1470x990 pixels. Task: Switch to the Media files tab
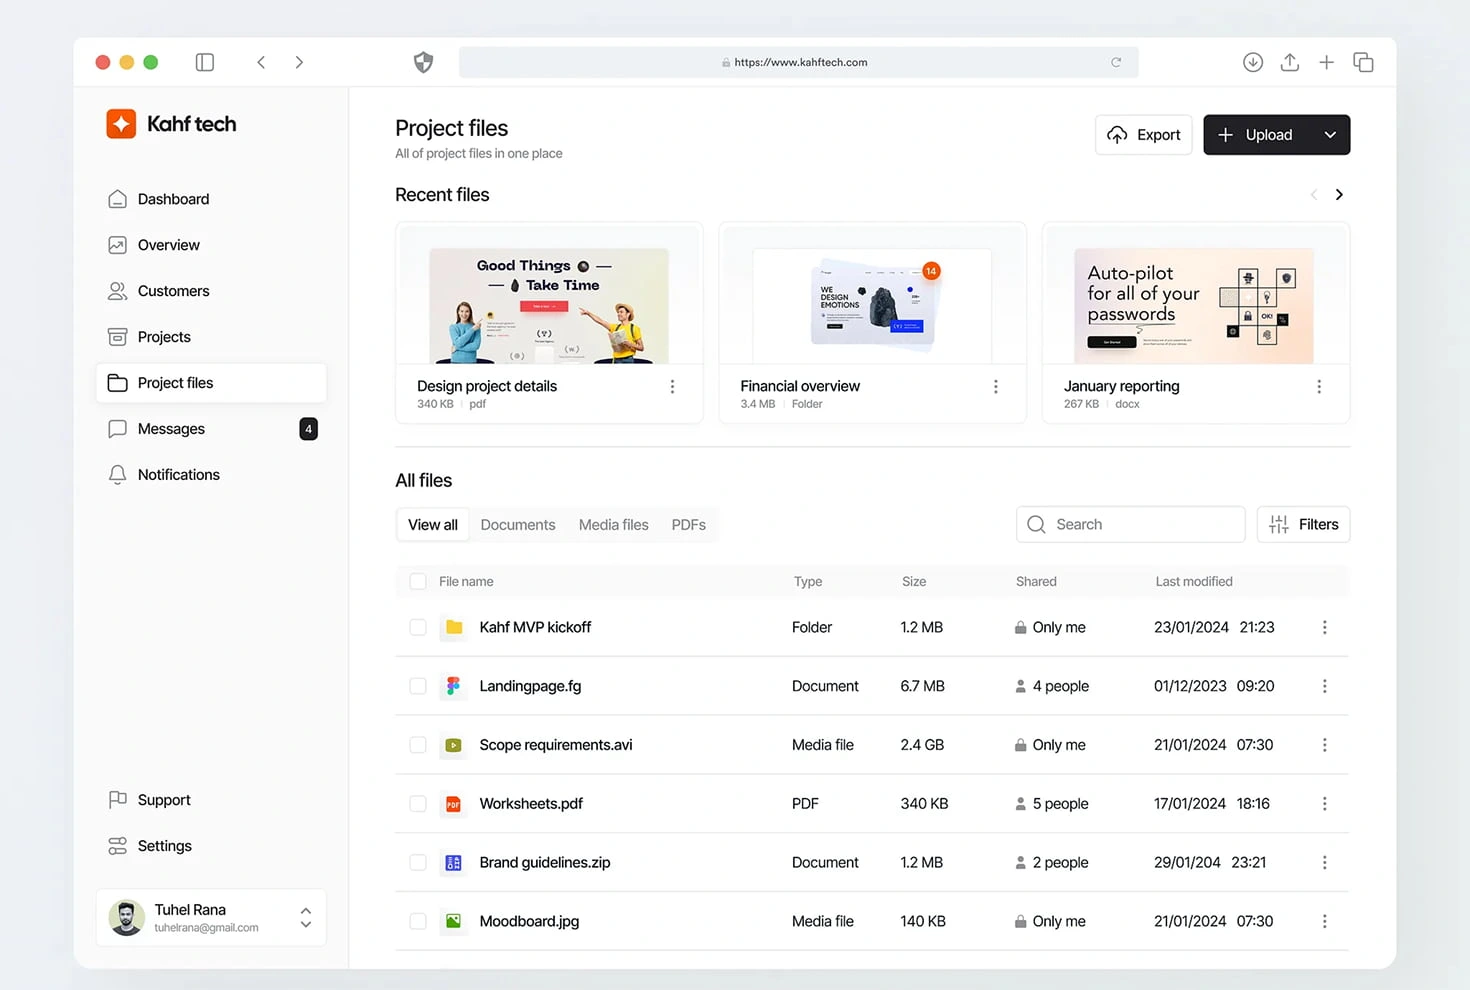613,525
